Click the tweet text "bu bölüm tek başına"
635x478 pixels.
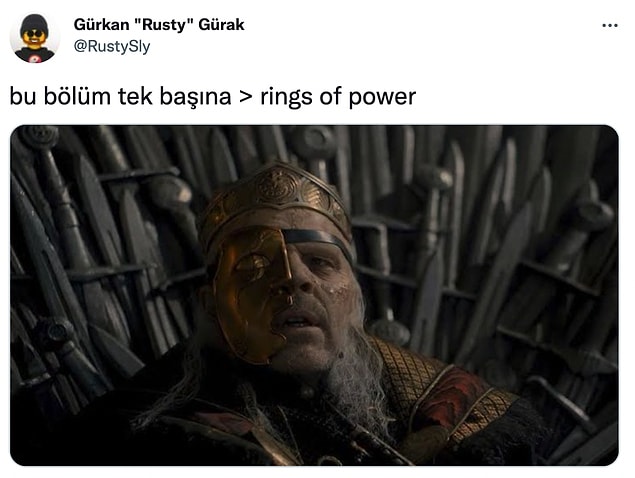pos(120,97)
